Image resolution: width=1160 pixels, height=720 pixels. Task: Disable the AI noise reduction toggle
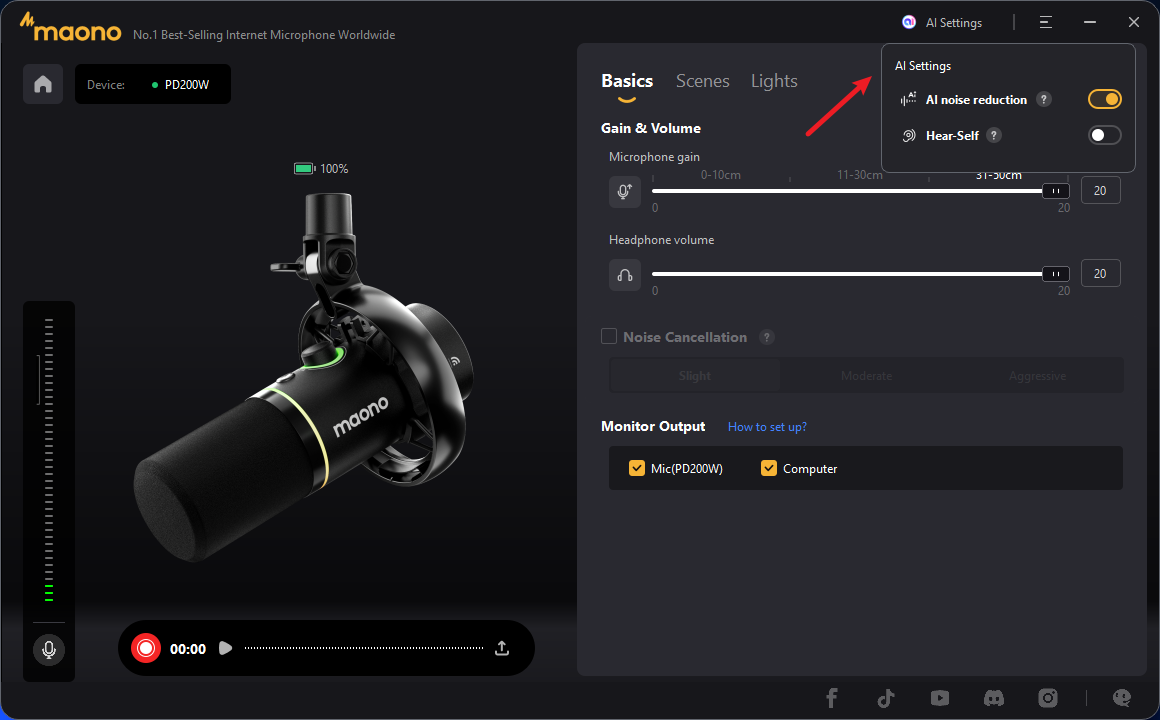[x=1104, y=99]
